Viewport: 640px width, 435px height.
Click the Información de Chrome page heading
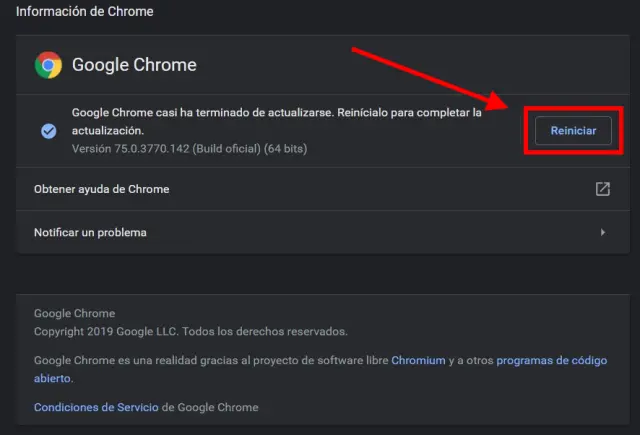pyautogui.click(x=85, y=12)
